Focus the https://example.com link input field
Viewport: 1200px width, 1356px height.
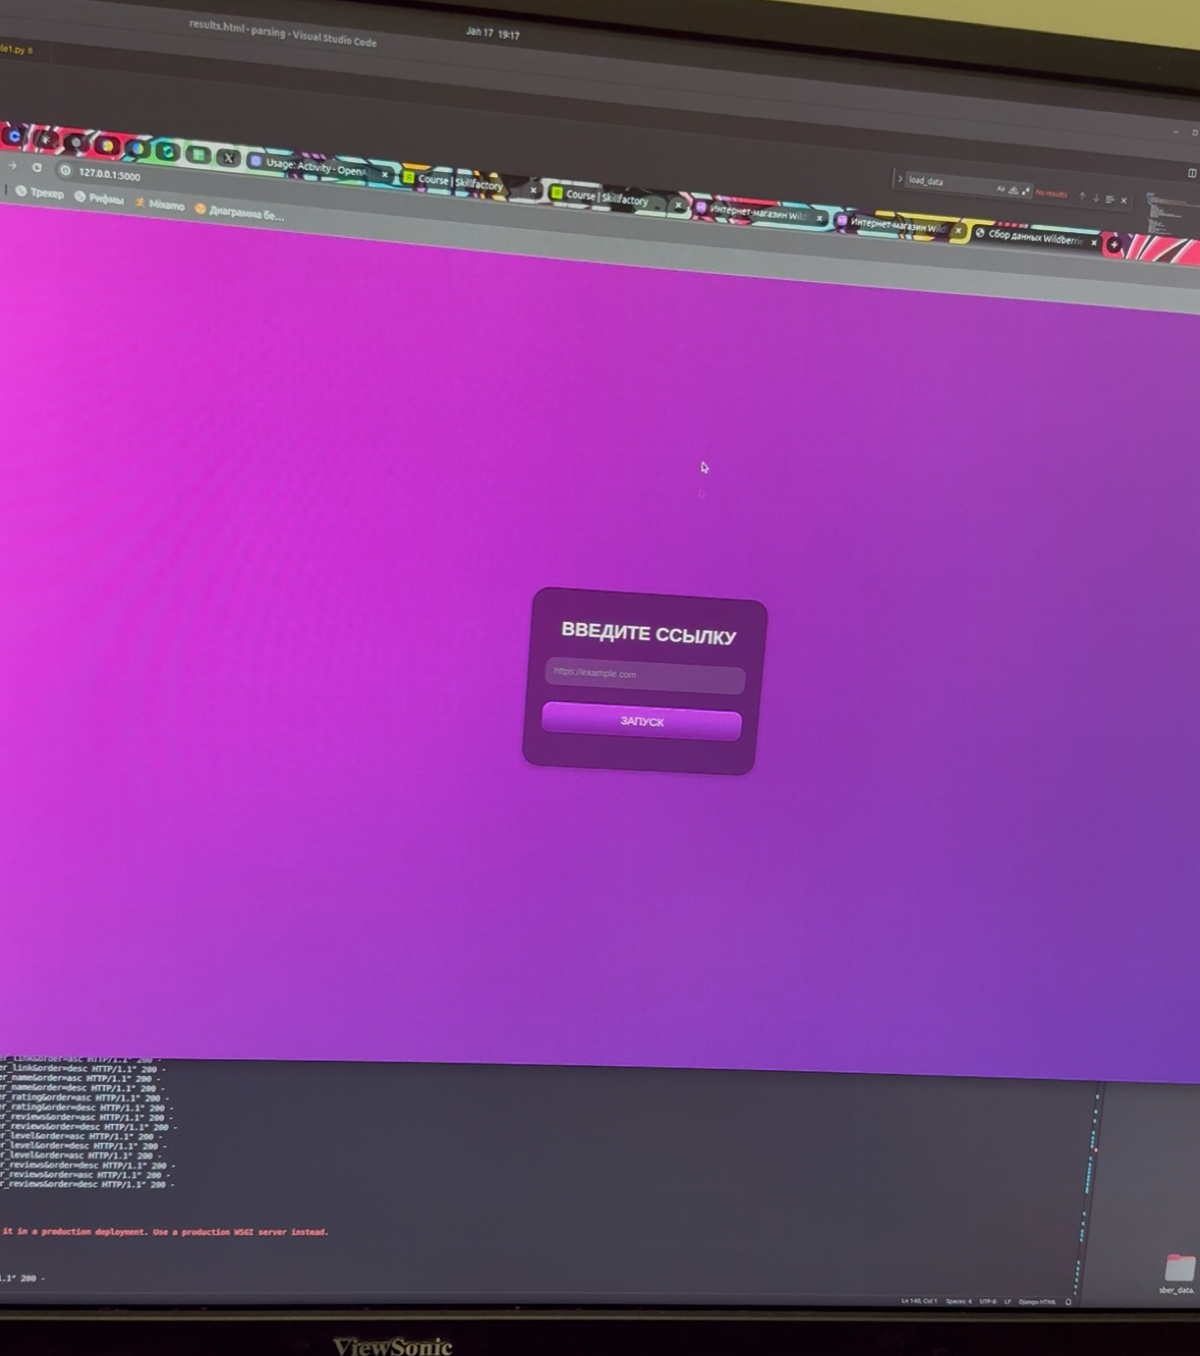coord(645,675)
